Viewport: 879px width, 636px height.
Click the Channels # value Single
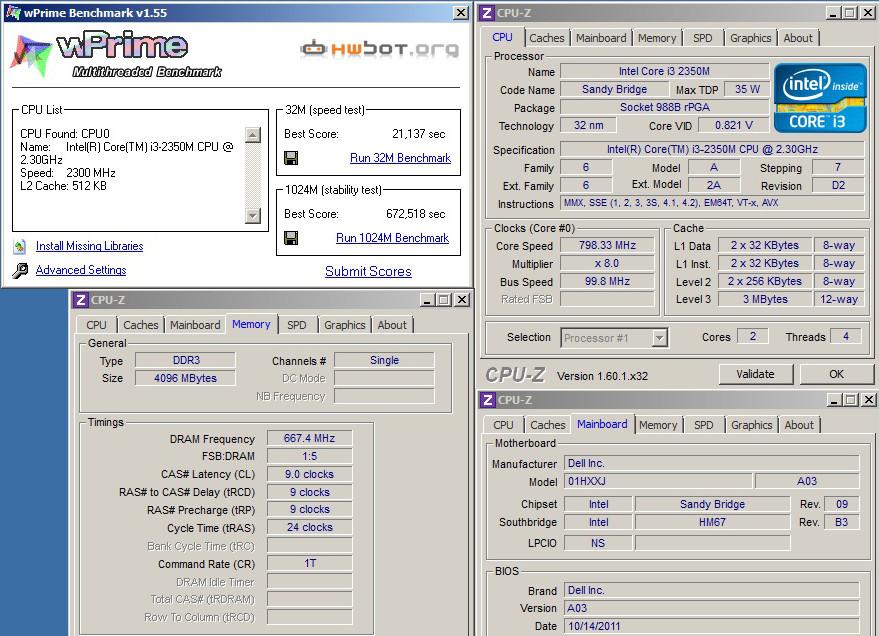pyautogui.click(x=385, y=360)
